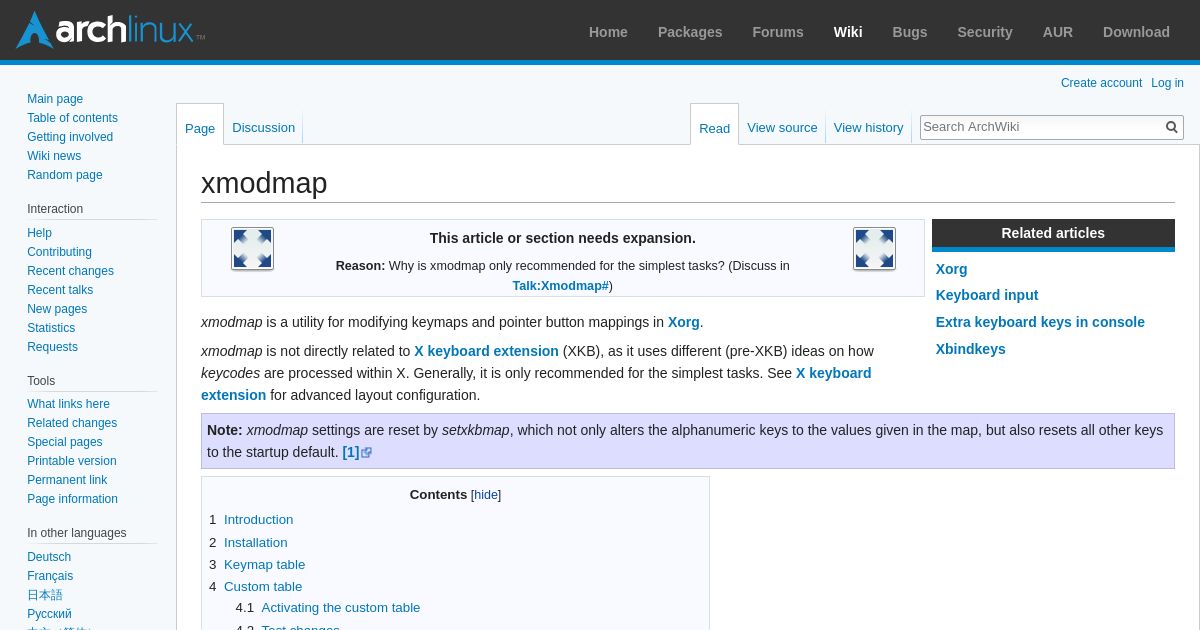Open AUR in top navigation
This screenshot has width=1200, height=630.
(x=1058, y=32)
